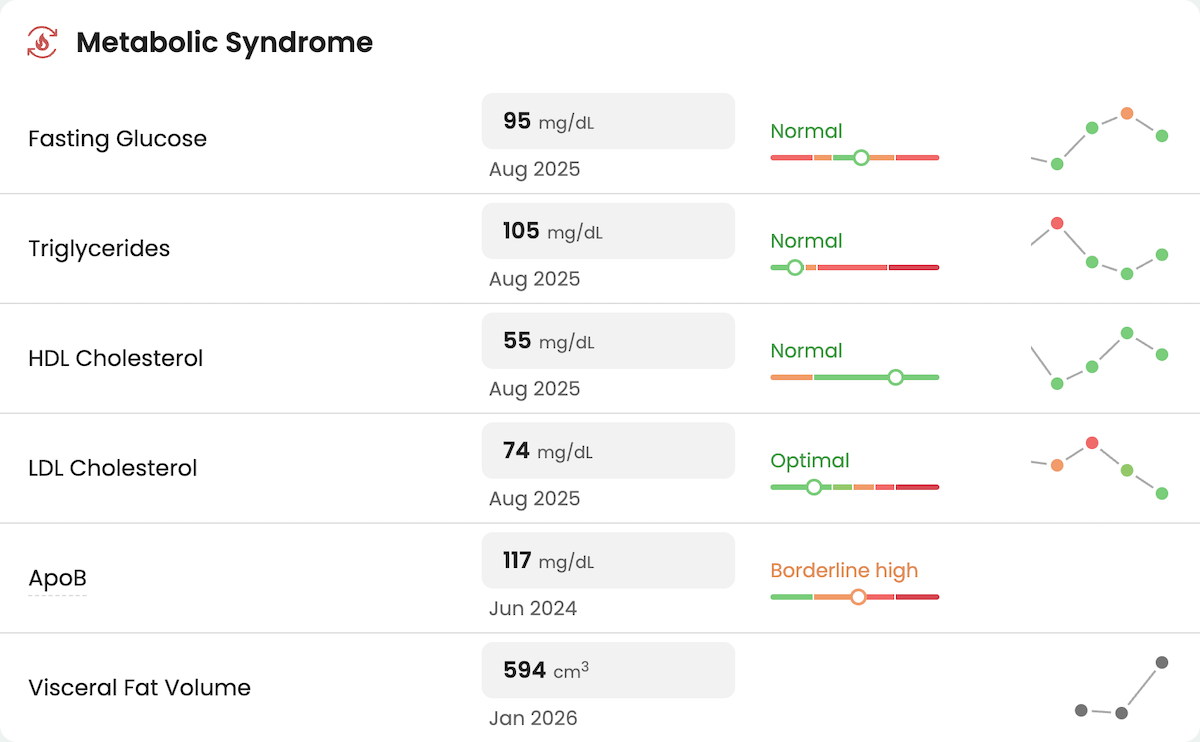Viewport: 1200px width, 742px height.
Task: Click the red data point on Triglycerides sparkline
Action: [1056, 224]
